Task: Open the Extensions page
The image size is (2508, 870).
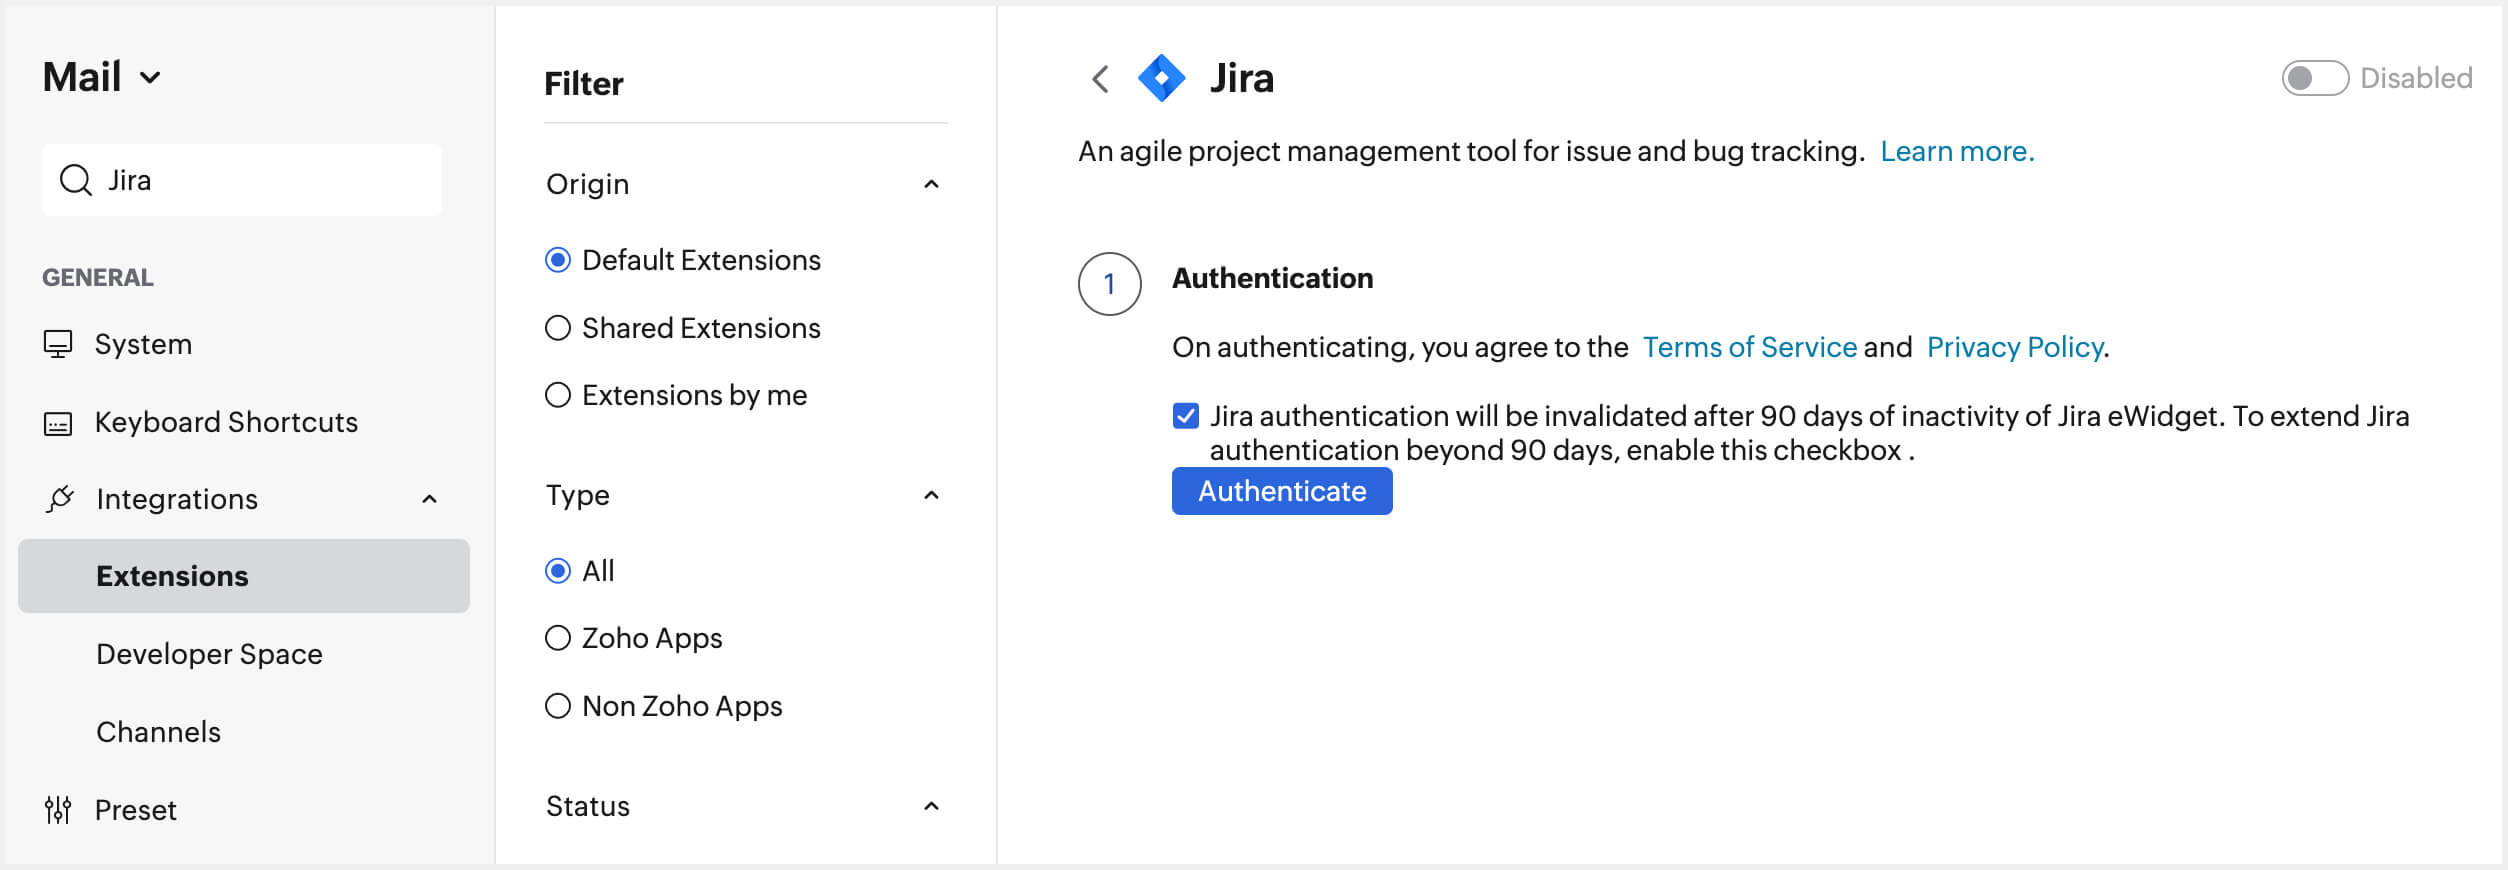Action: point(244,576)
